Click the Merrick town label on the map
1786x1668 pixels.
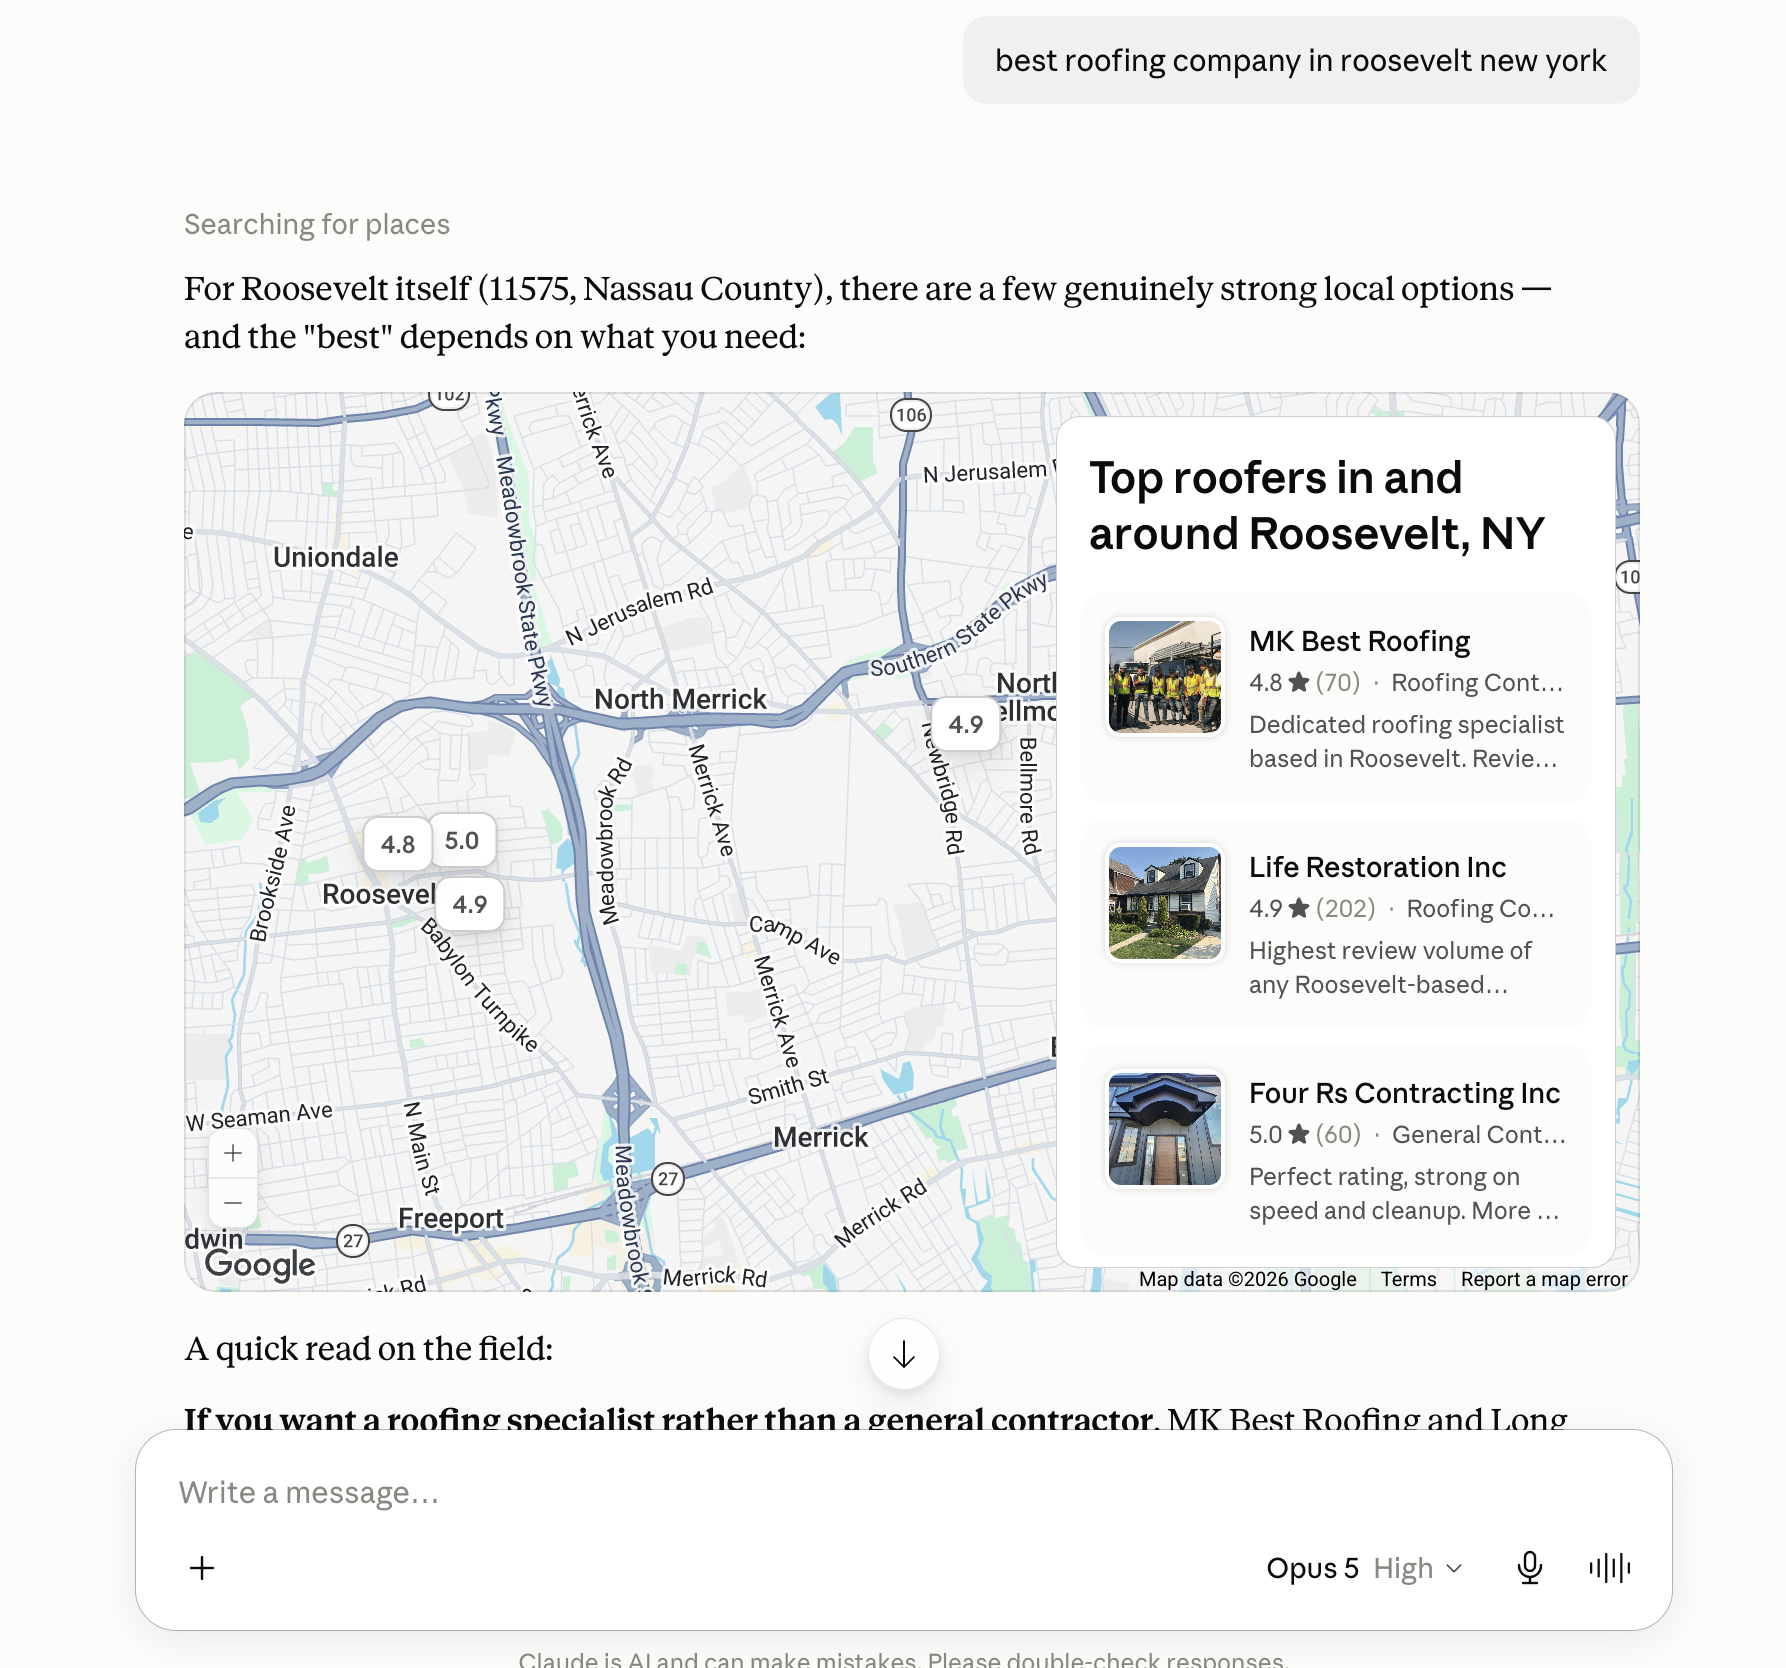821,1137
